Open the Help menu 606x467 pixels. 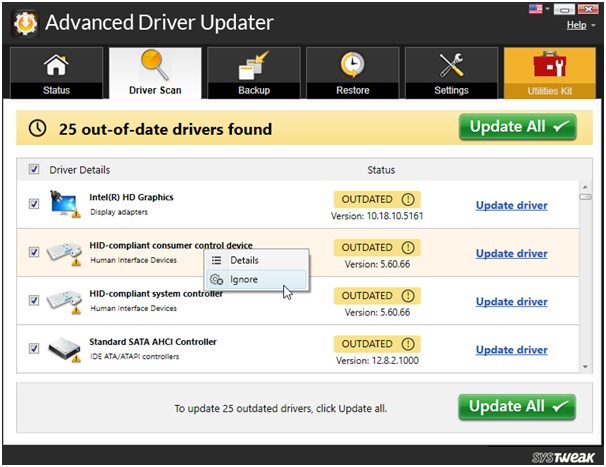[x=577, y=25]
